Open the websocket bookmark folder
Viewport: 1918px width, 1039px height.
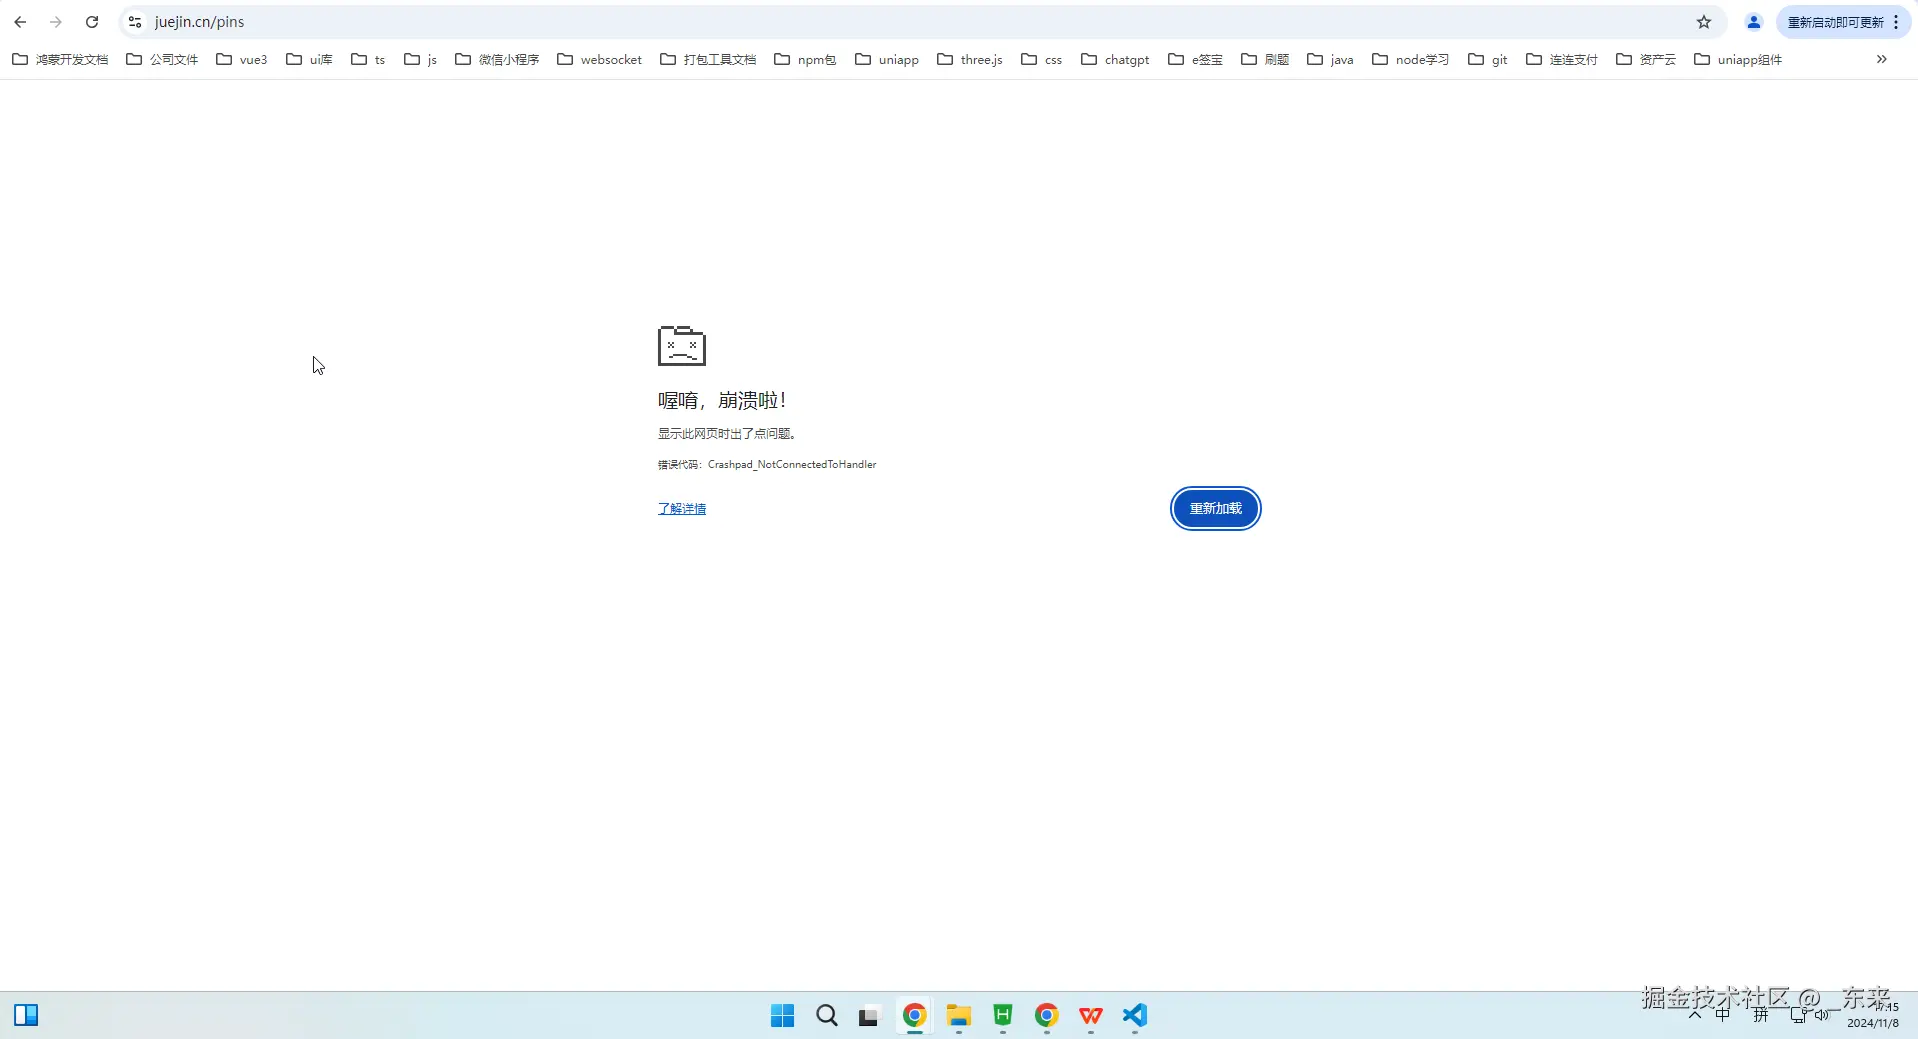[600, 60]
